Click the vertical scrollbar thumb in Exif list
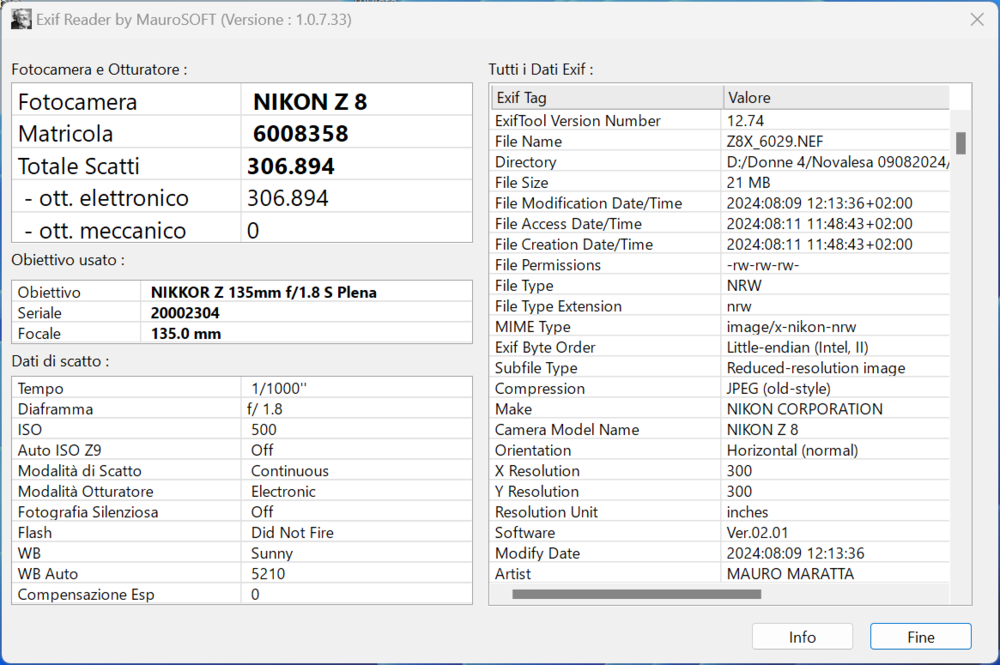 (960, 143)
